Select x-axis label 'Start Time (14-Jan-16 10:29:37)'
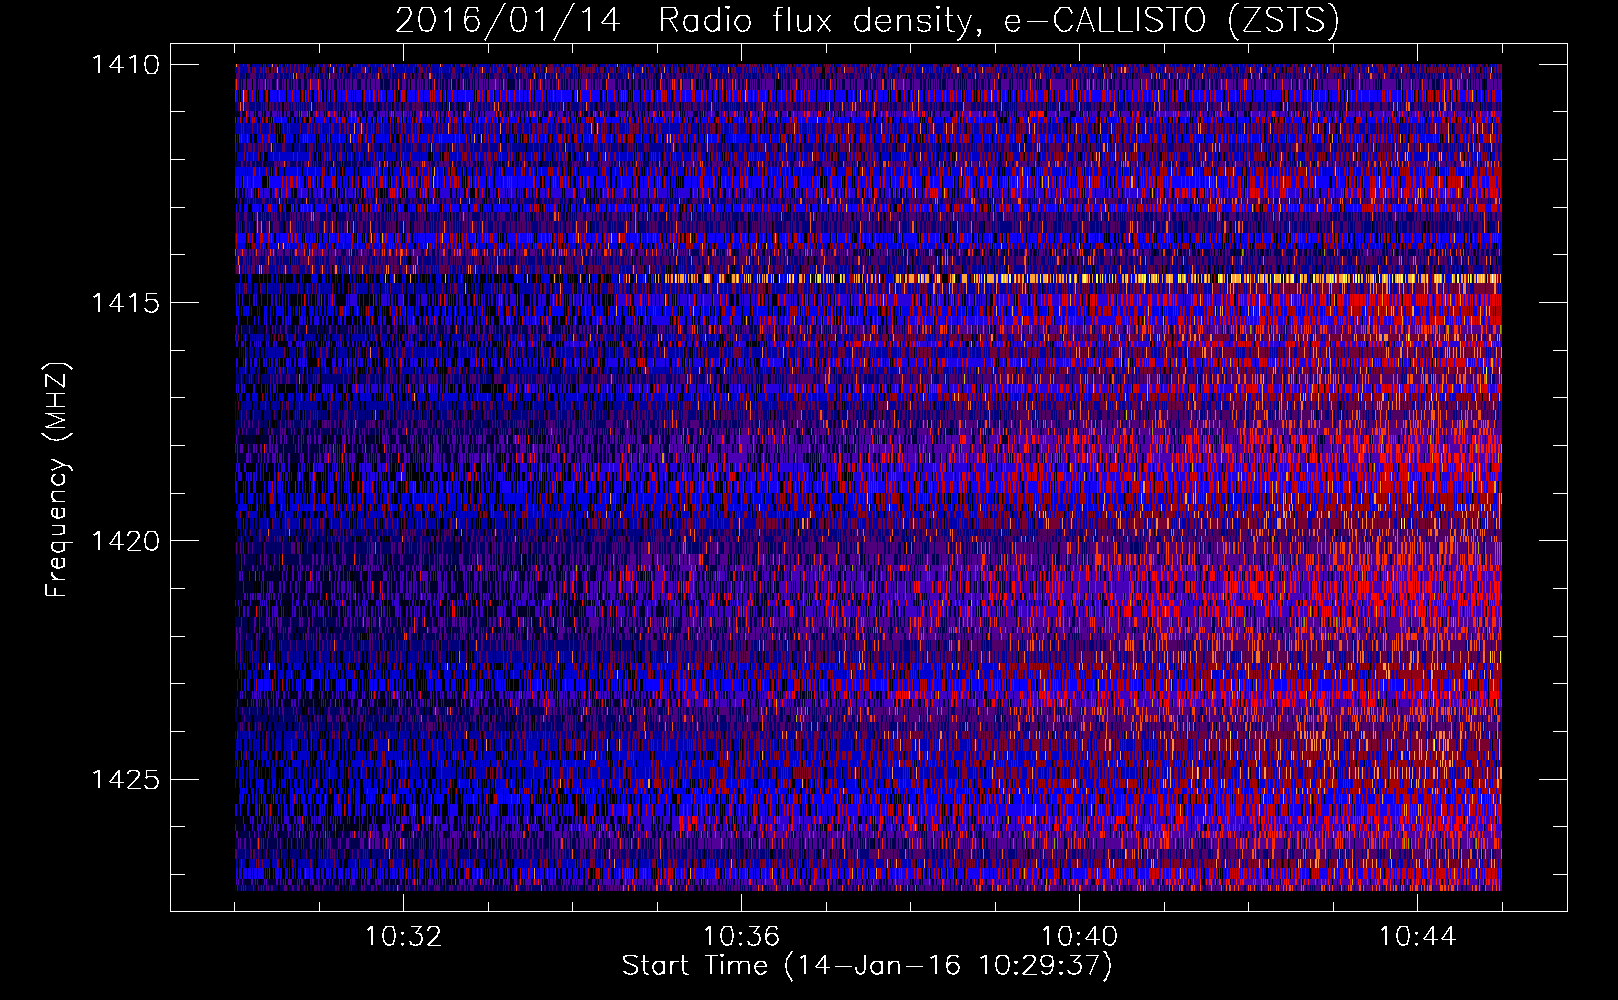 (867, 966)
